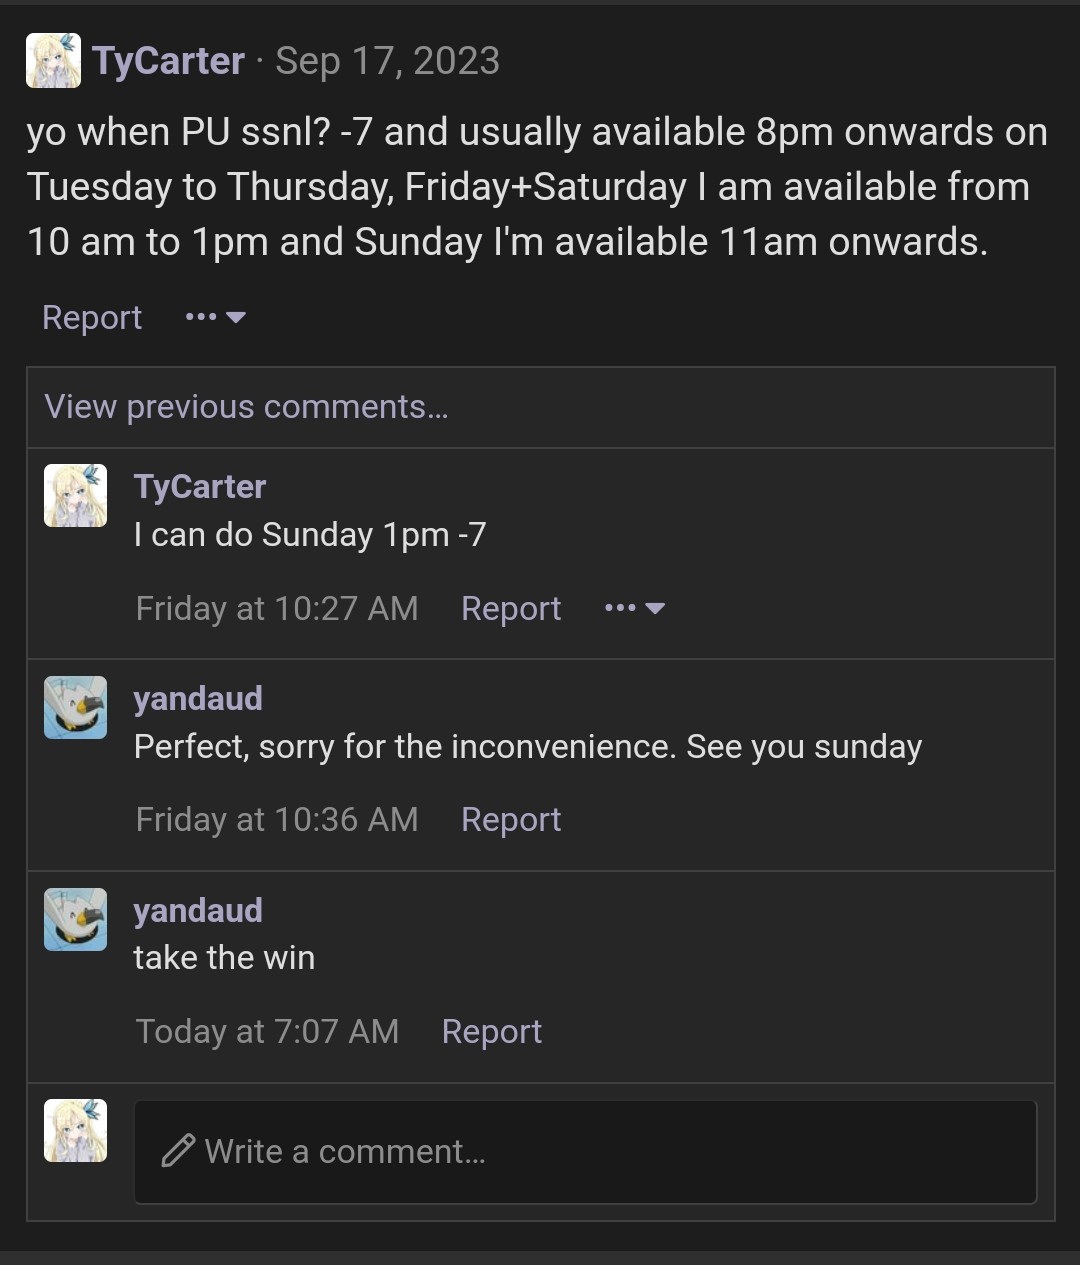This screenshot has width=1080, height=1265.
Task: Click your avatar next to the comment box
Action: (x=75, y=1131)
